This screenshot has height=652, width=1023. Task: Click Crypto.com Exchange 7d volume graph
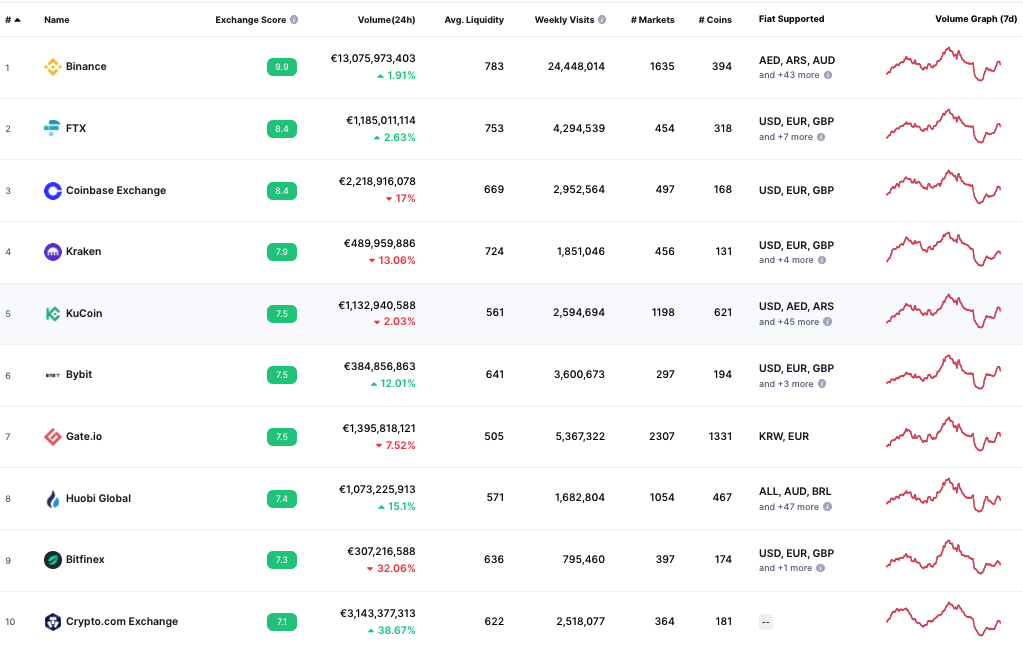943,619
